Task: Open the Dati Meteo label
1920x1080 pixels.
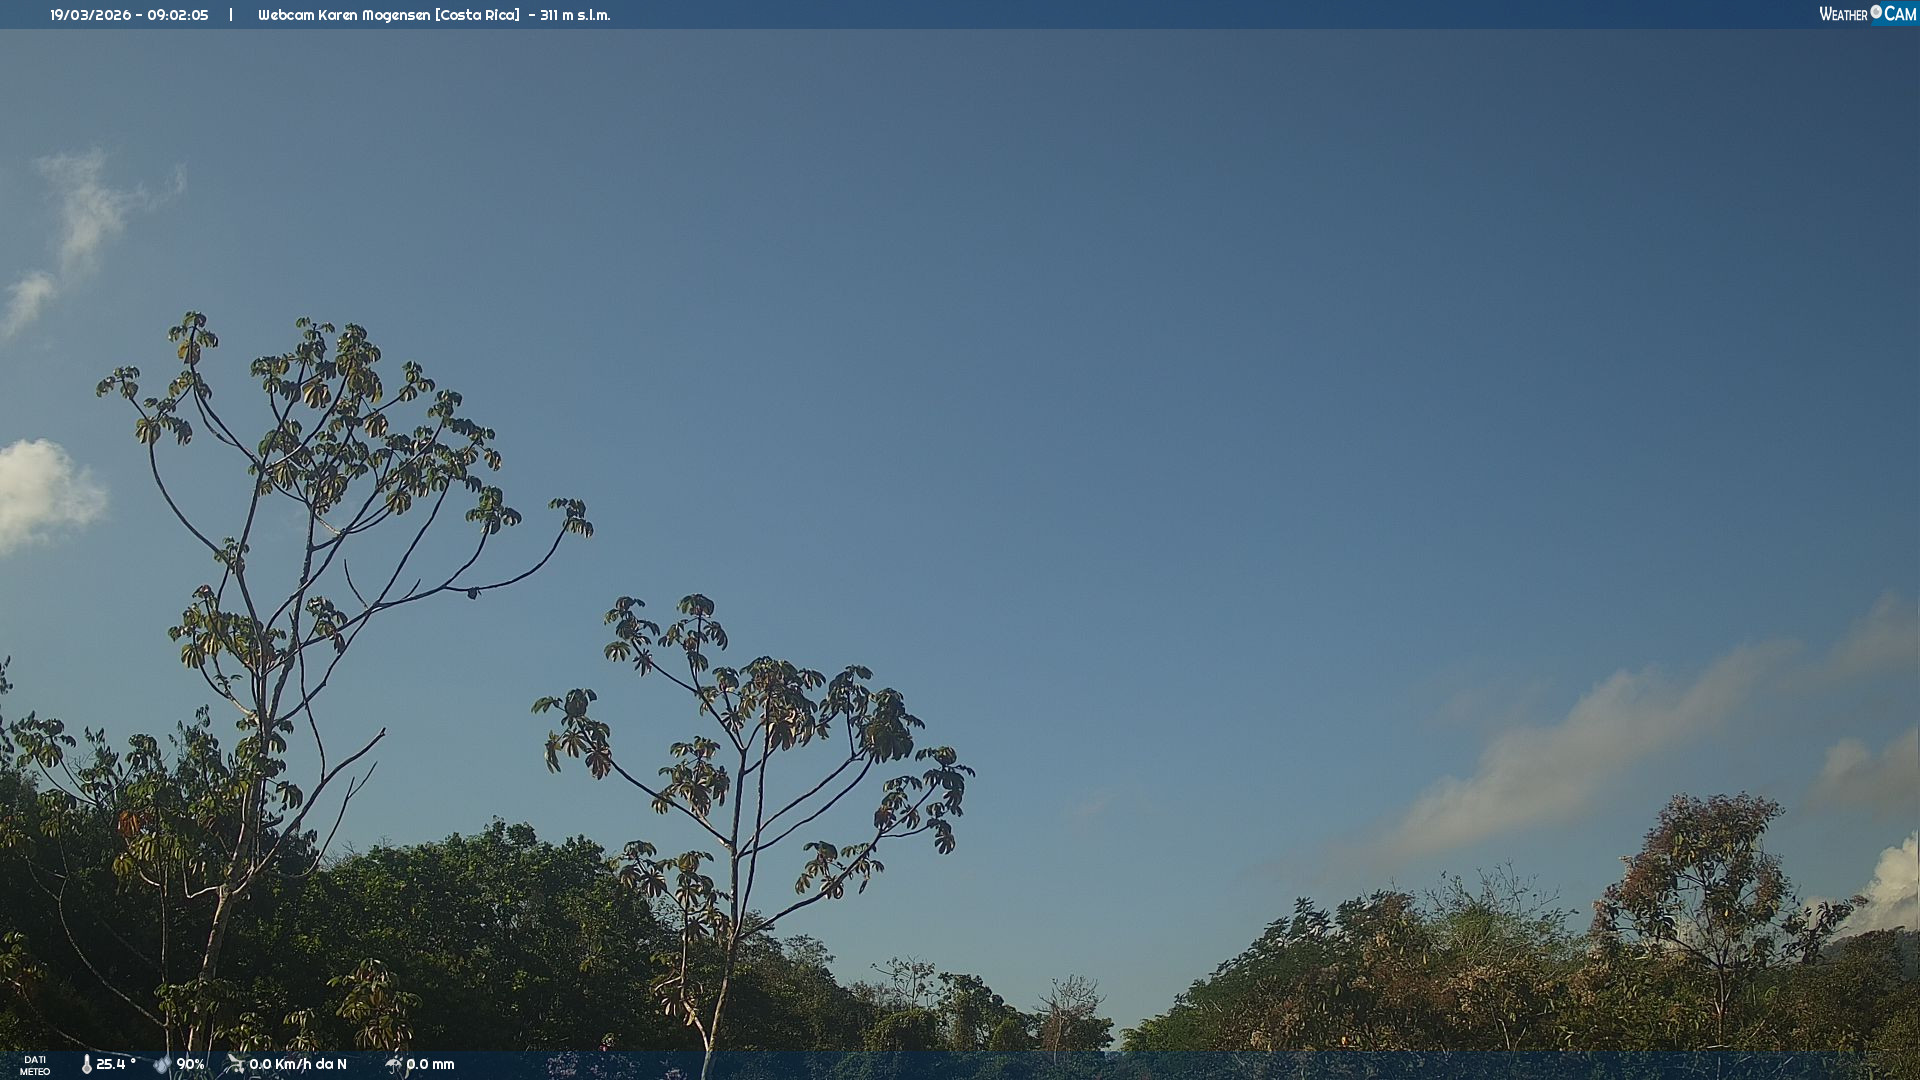Action: click(35, 1065)
